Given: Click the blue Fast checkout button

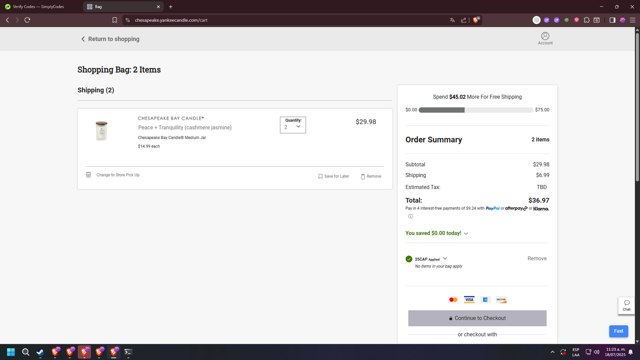Looking at the screenshot, I should [618, 331].
